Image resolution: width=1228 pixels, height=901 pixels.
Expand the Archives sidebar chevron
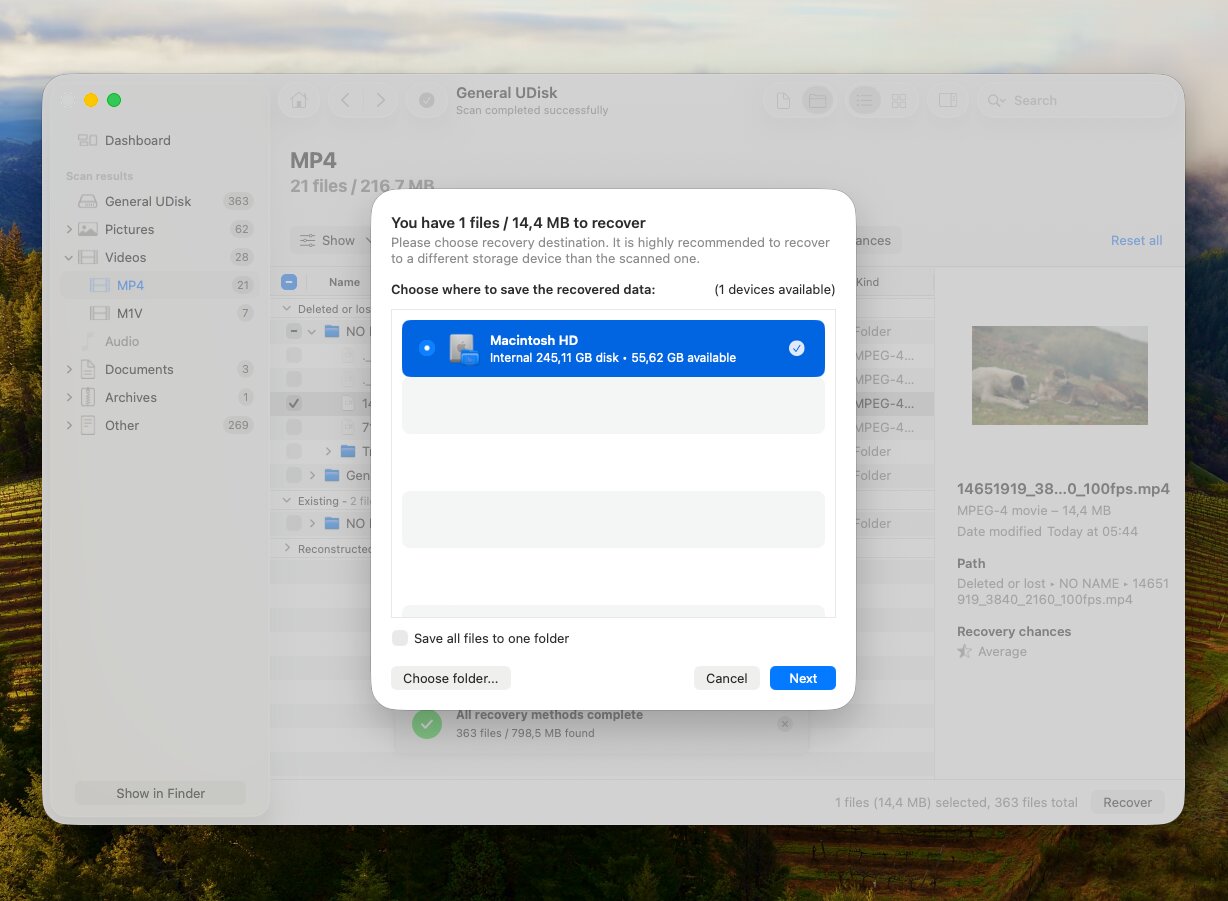click(69, 397)
